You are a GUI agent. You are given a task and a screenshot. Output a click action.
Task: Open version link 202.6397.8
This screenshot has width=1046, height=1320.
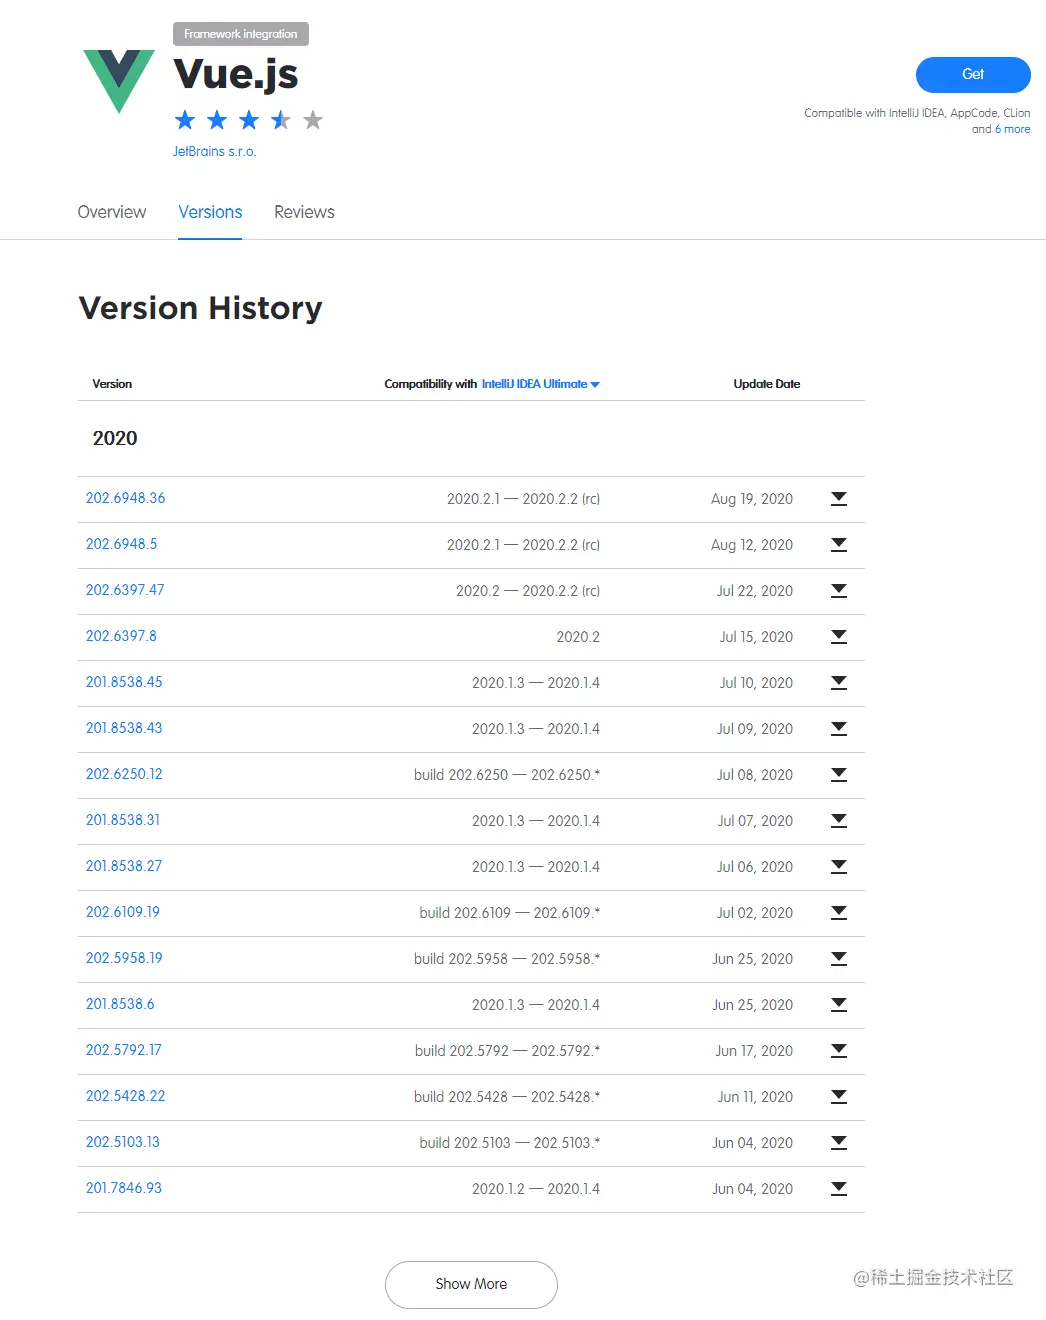pyautogui.click(x=121, y=636)
